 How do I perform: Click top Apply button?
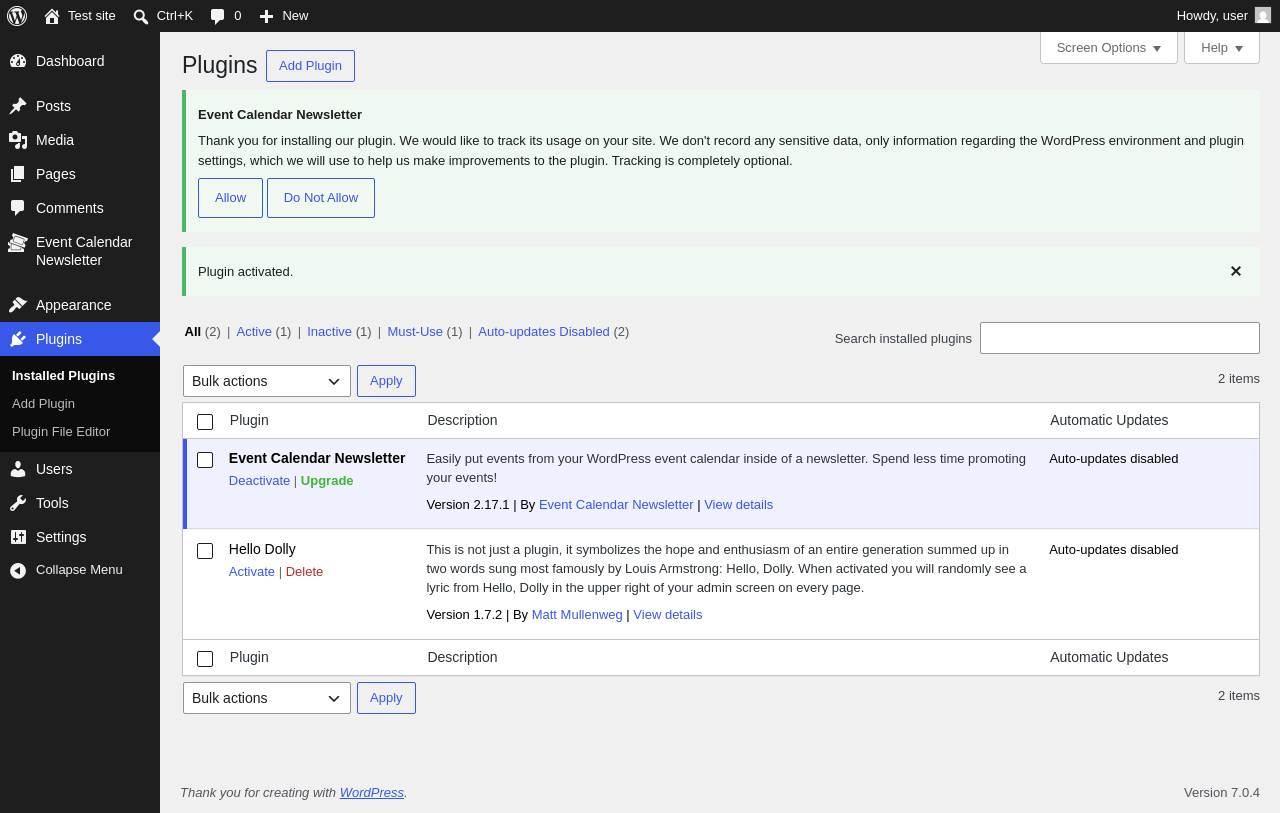pos(386,381)
